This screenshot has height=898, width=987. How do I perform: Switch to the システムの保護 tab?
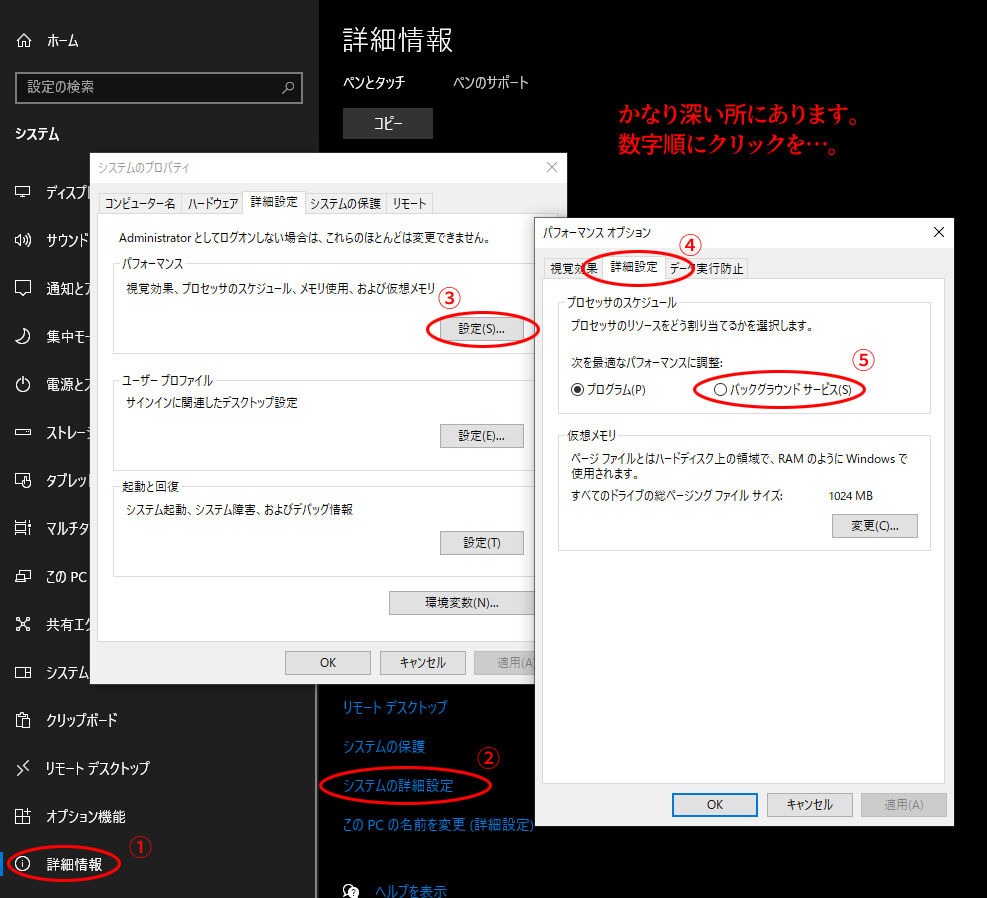(345, 203)
